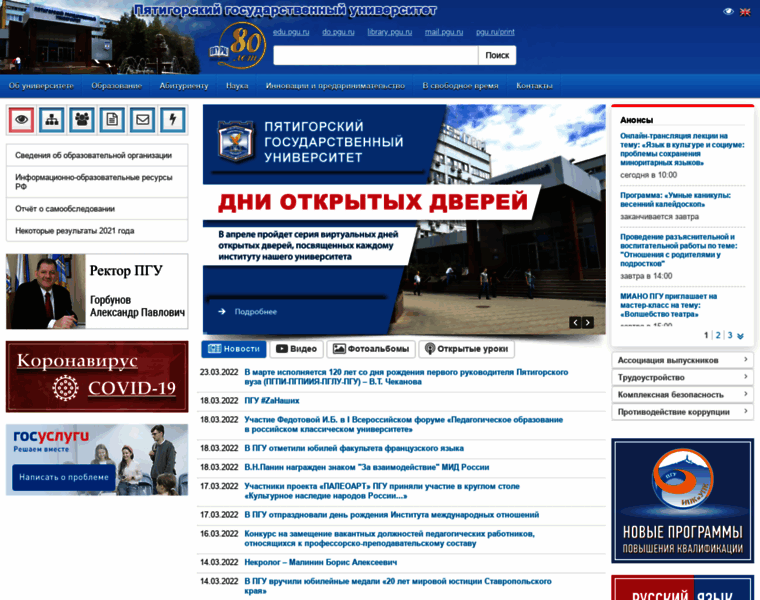Open library.pgu.ru link

[390, 32]
